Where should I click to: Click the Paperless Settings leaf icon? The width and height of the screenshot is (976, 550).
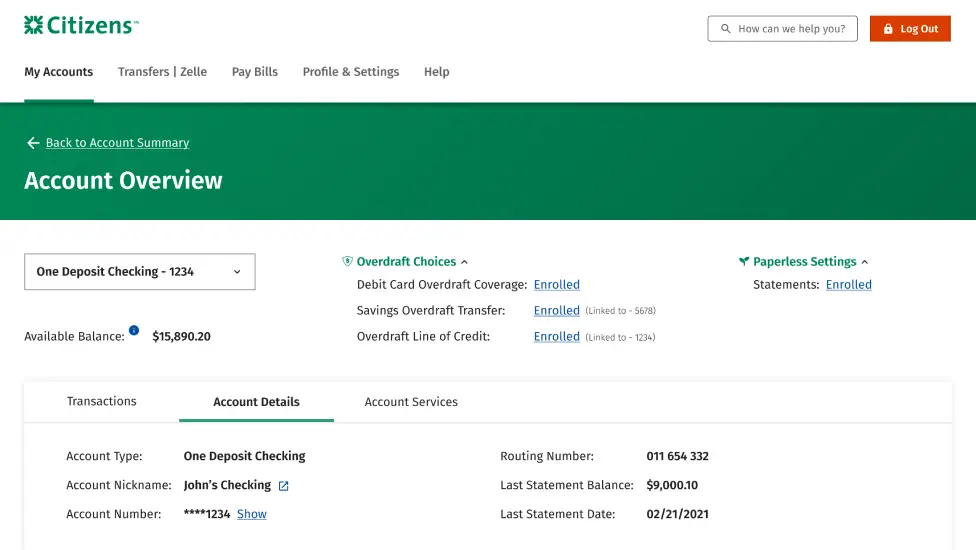[744, 261]
